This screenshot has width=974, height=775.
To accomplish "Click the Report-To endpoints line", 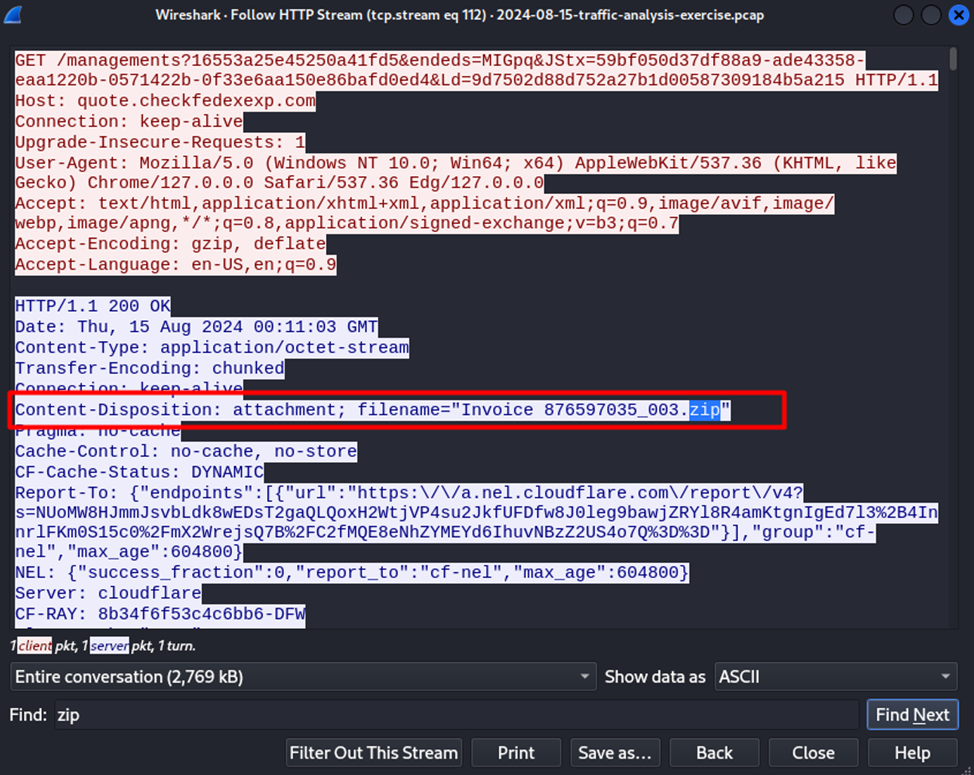I will (x=476, y=522).
